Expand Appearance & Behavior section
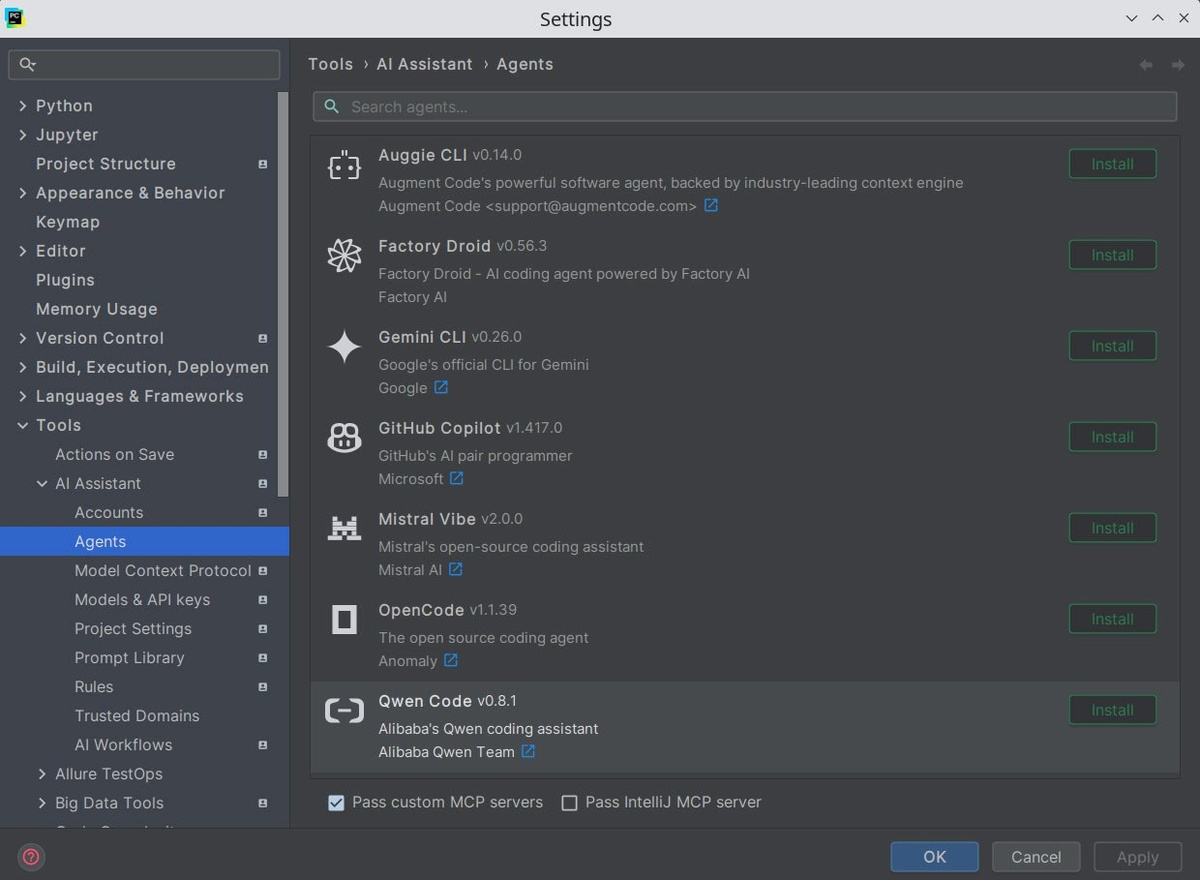This screenshot has height=880, width=1200. coord(22,193)
